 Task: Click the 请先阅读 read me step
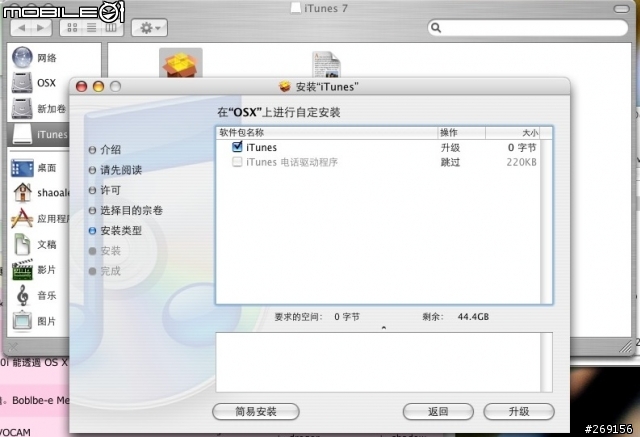[x=116, y=170]
